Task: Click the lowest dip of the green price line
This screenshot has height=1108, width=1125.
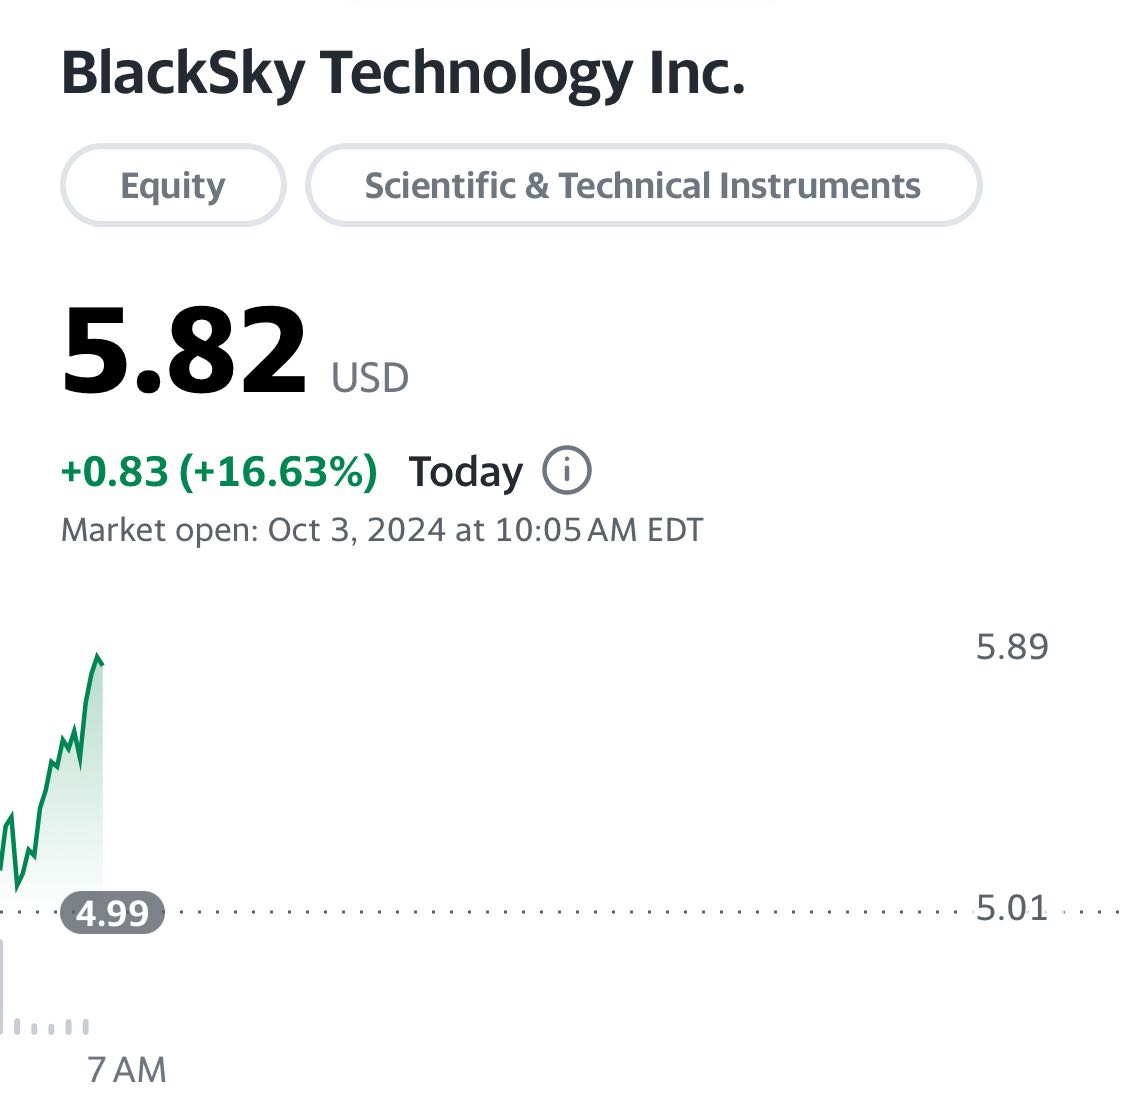Action: point(17,888)
